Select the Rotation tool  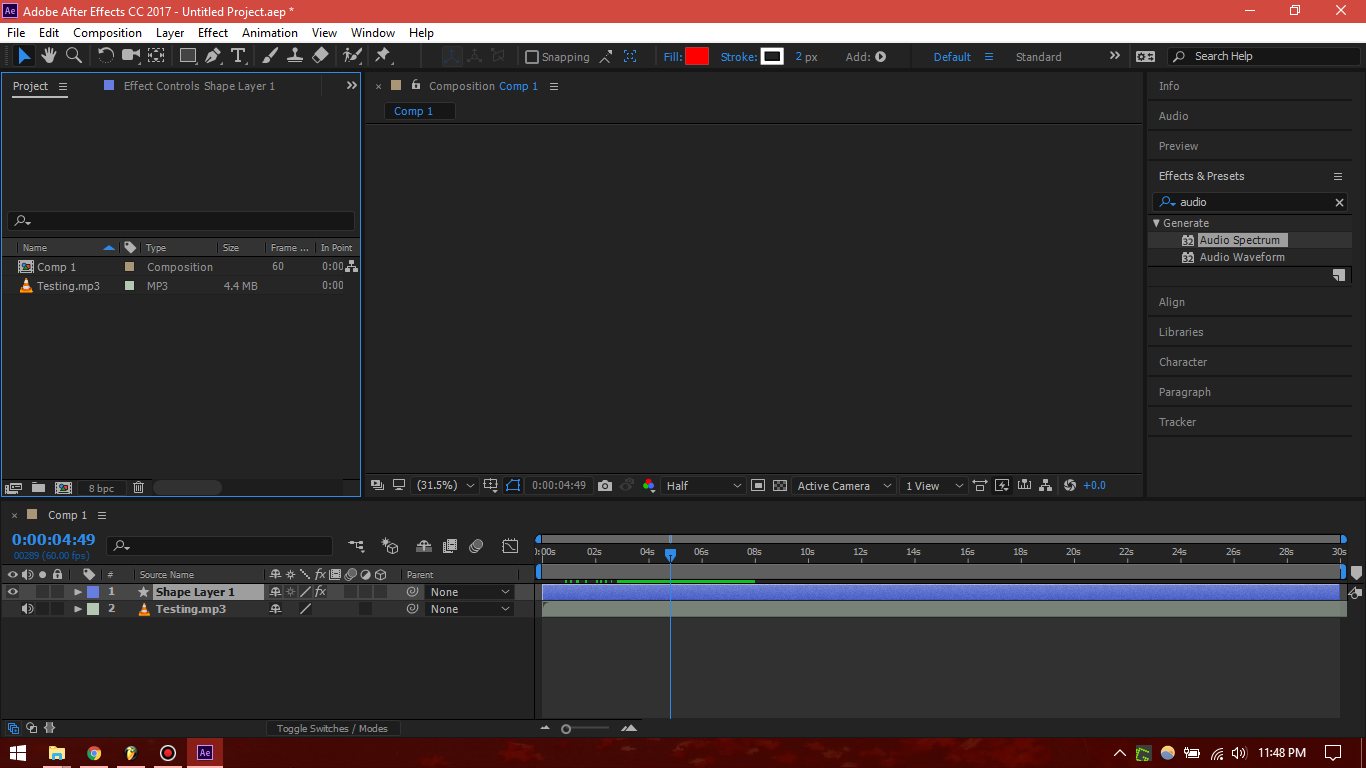point(105,56)
